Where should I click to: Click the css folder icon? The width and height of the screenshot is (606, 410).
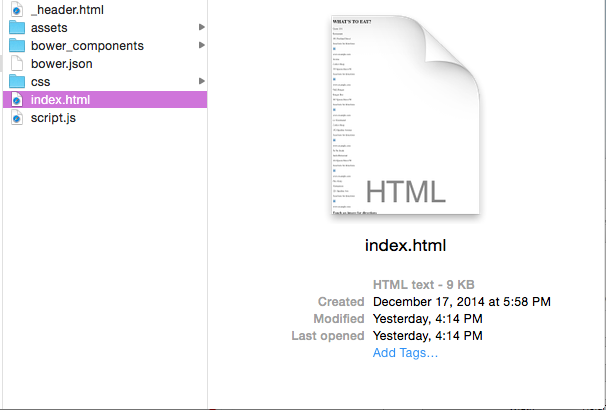(17, 81)
